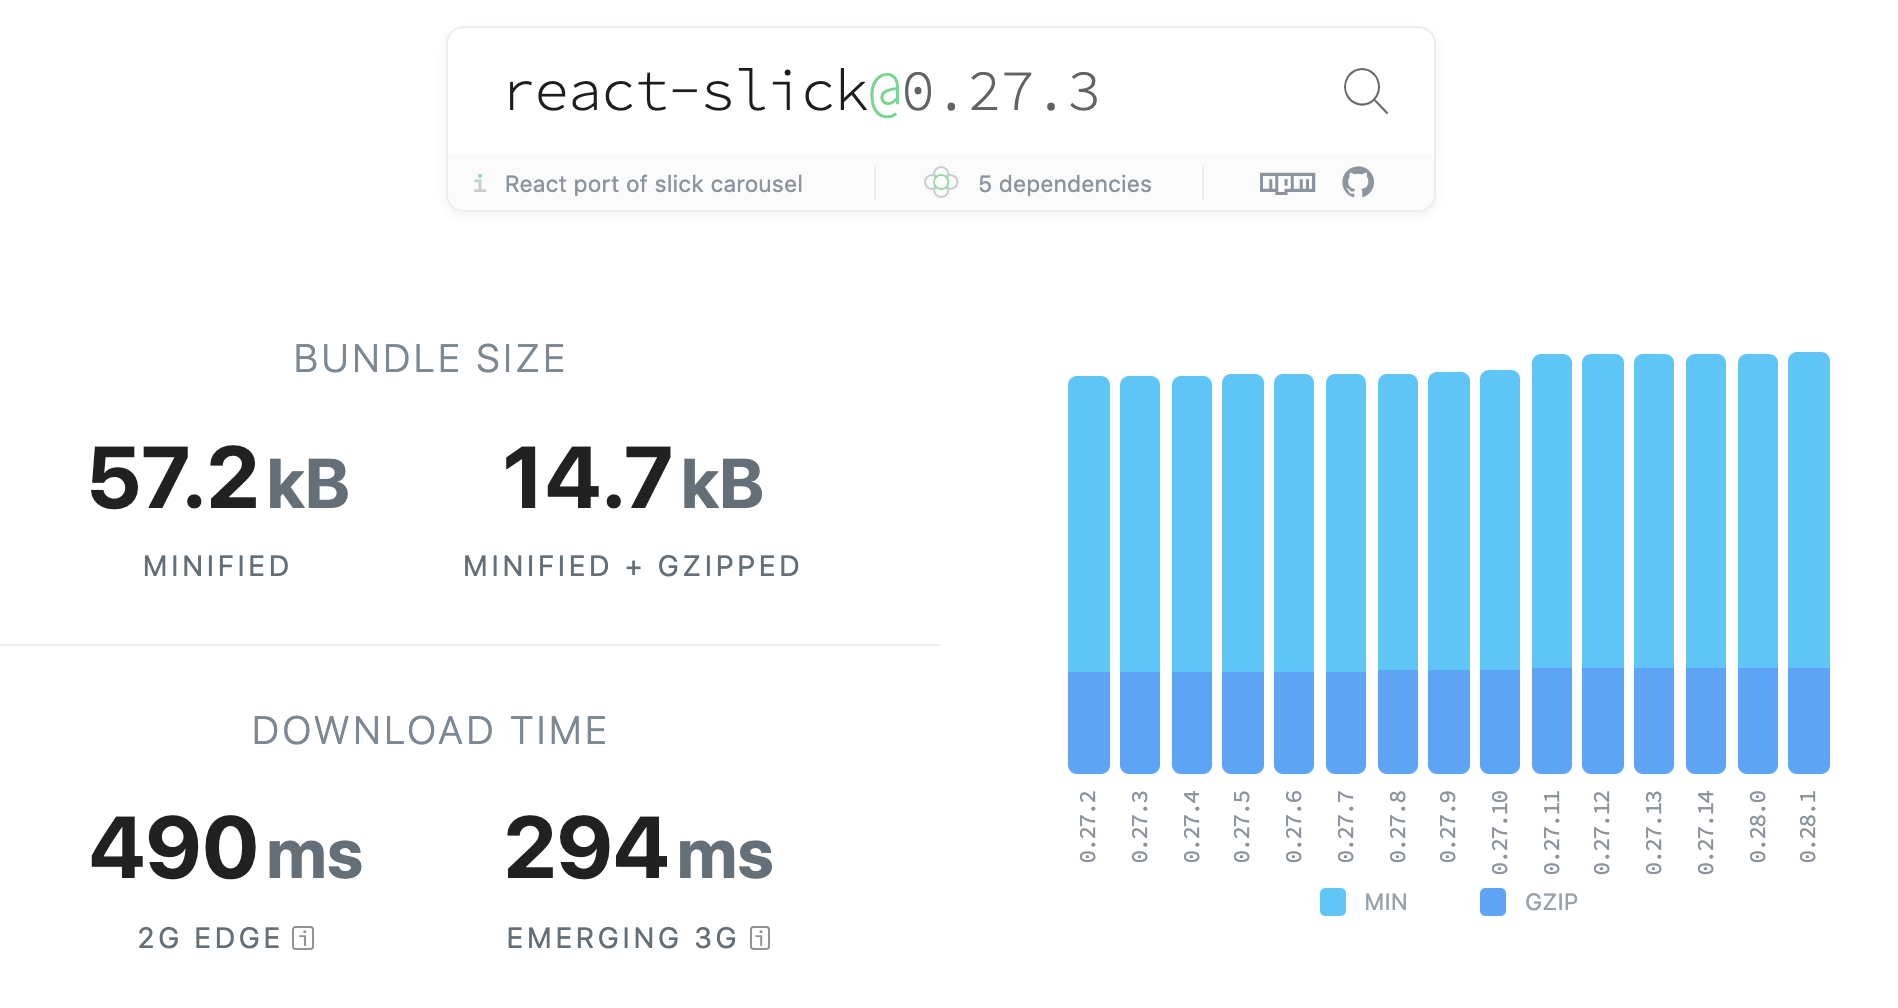Click the info icon beside package description

480,183
